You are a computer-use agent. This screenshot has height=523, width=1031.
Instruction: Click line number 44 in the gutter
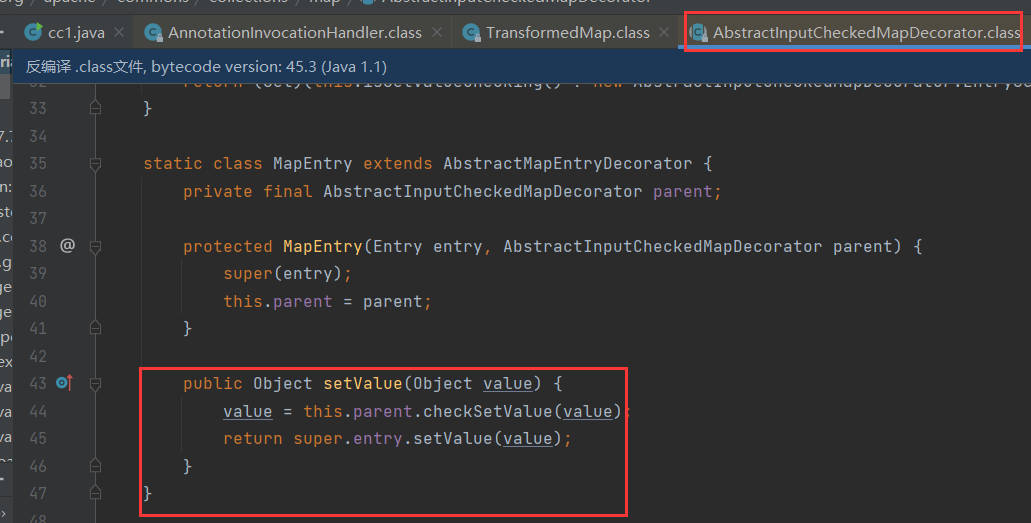click(38, 411)
